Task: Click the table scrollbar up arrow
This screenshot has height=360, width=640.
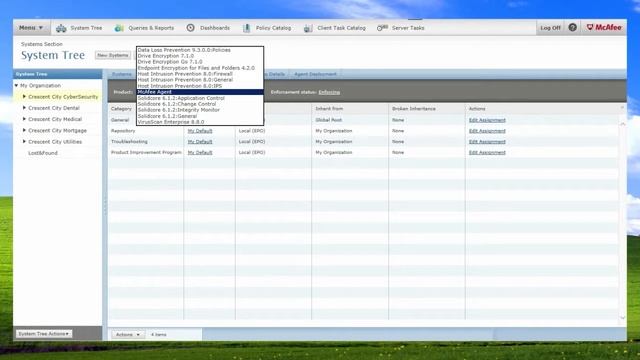Action: (622, 124)
